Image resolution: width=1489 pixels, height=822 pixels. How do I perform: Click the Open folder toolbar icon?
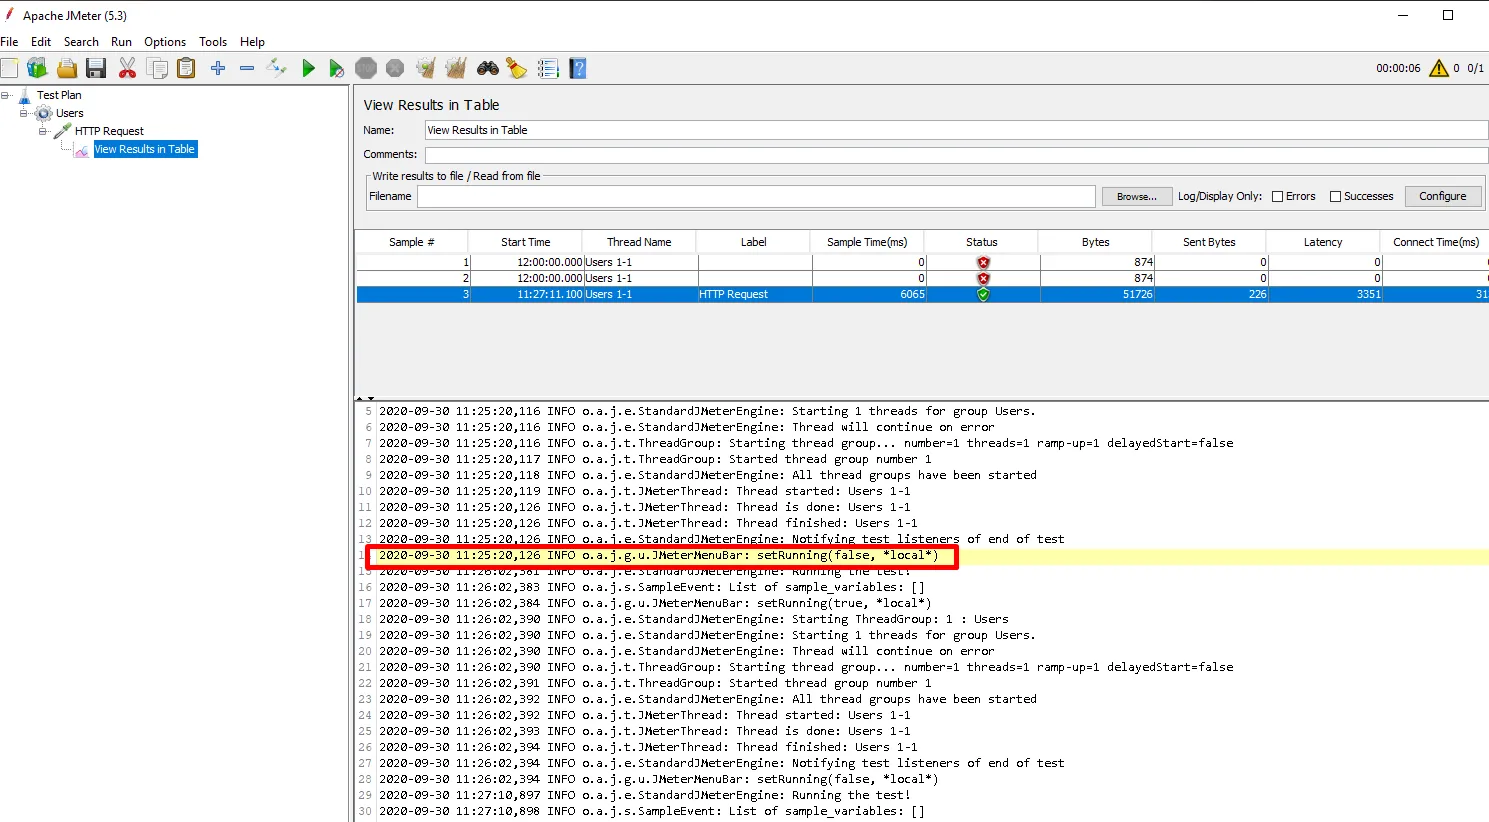[x=67, y=68]
